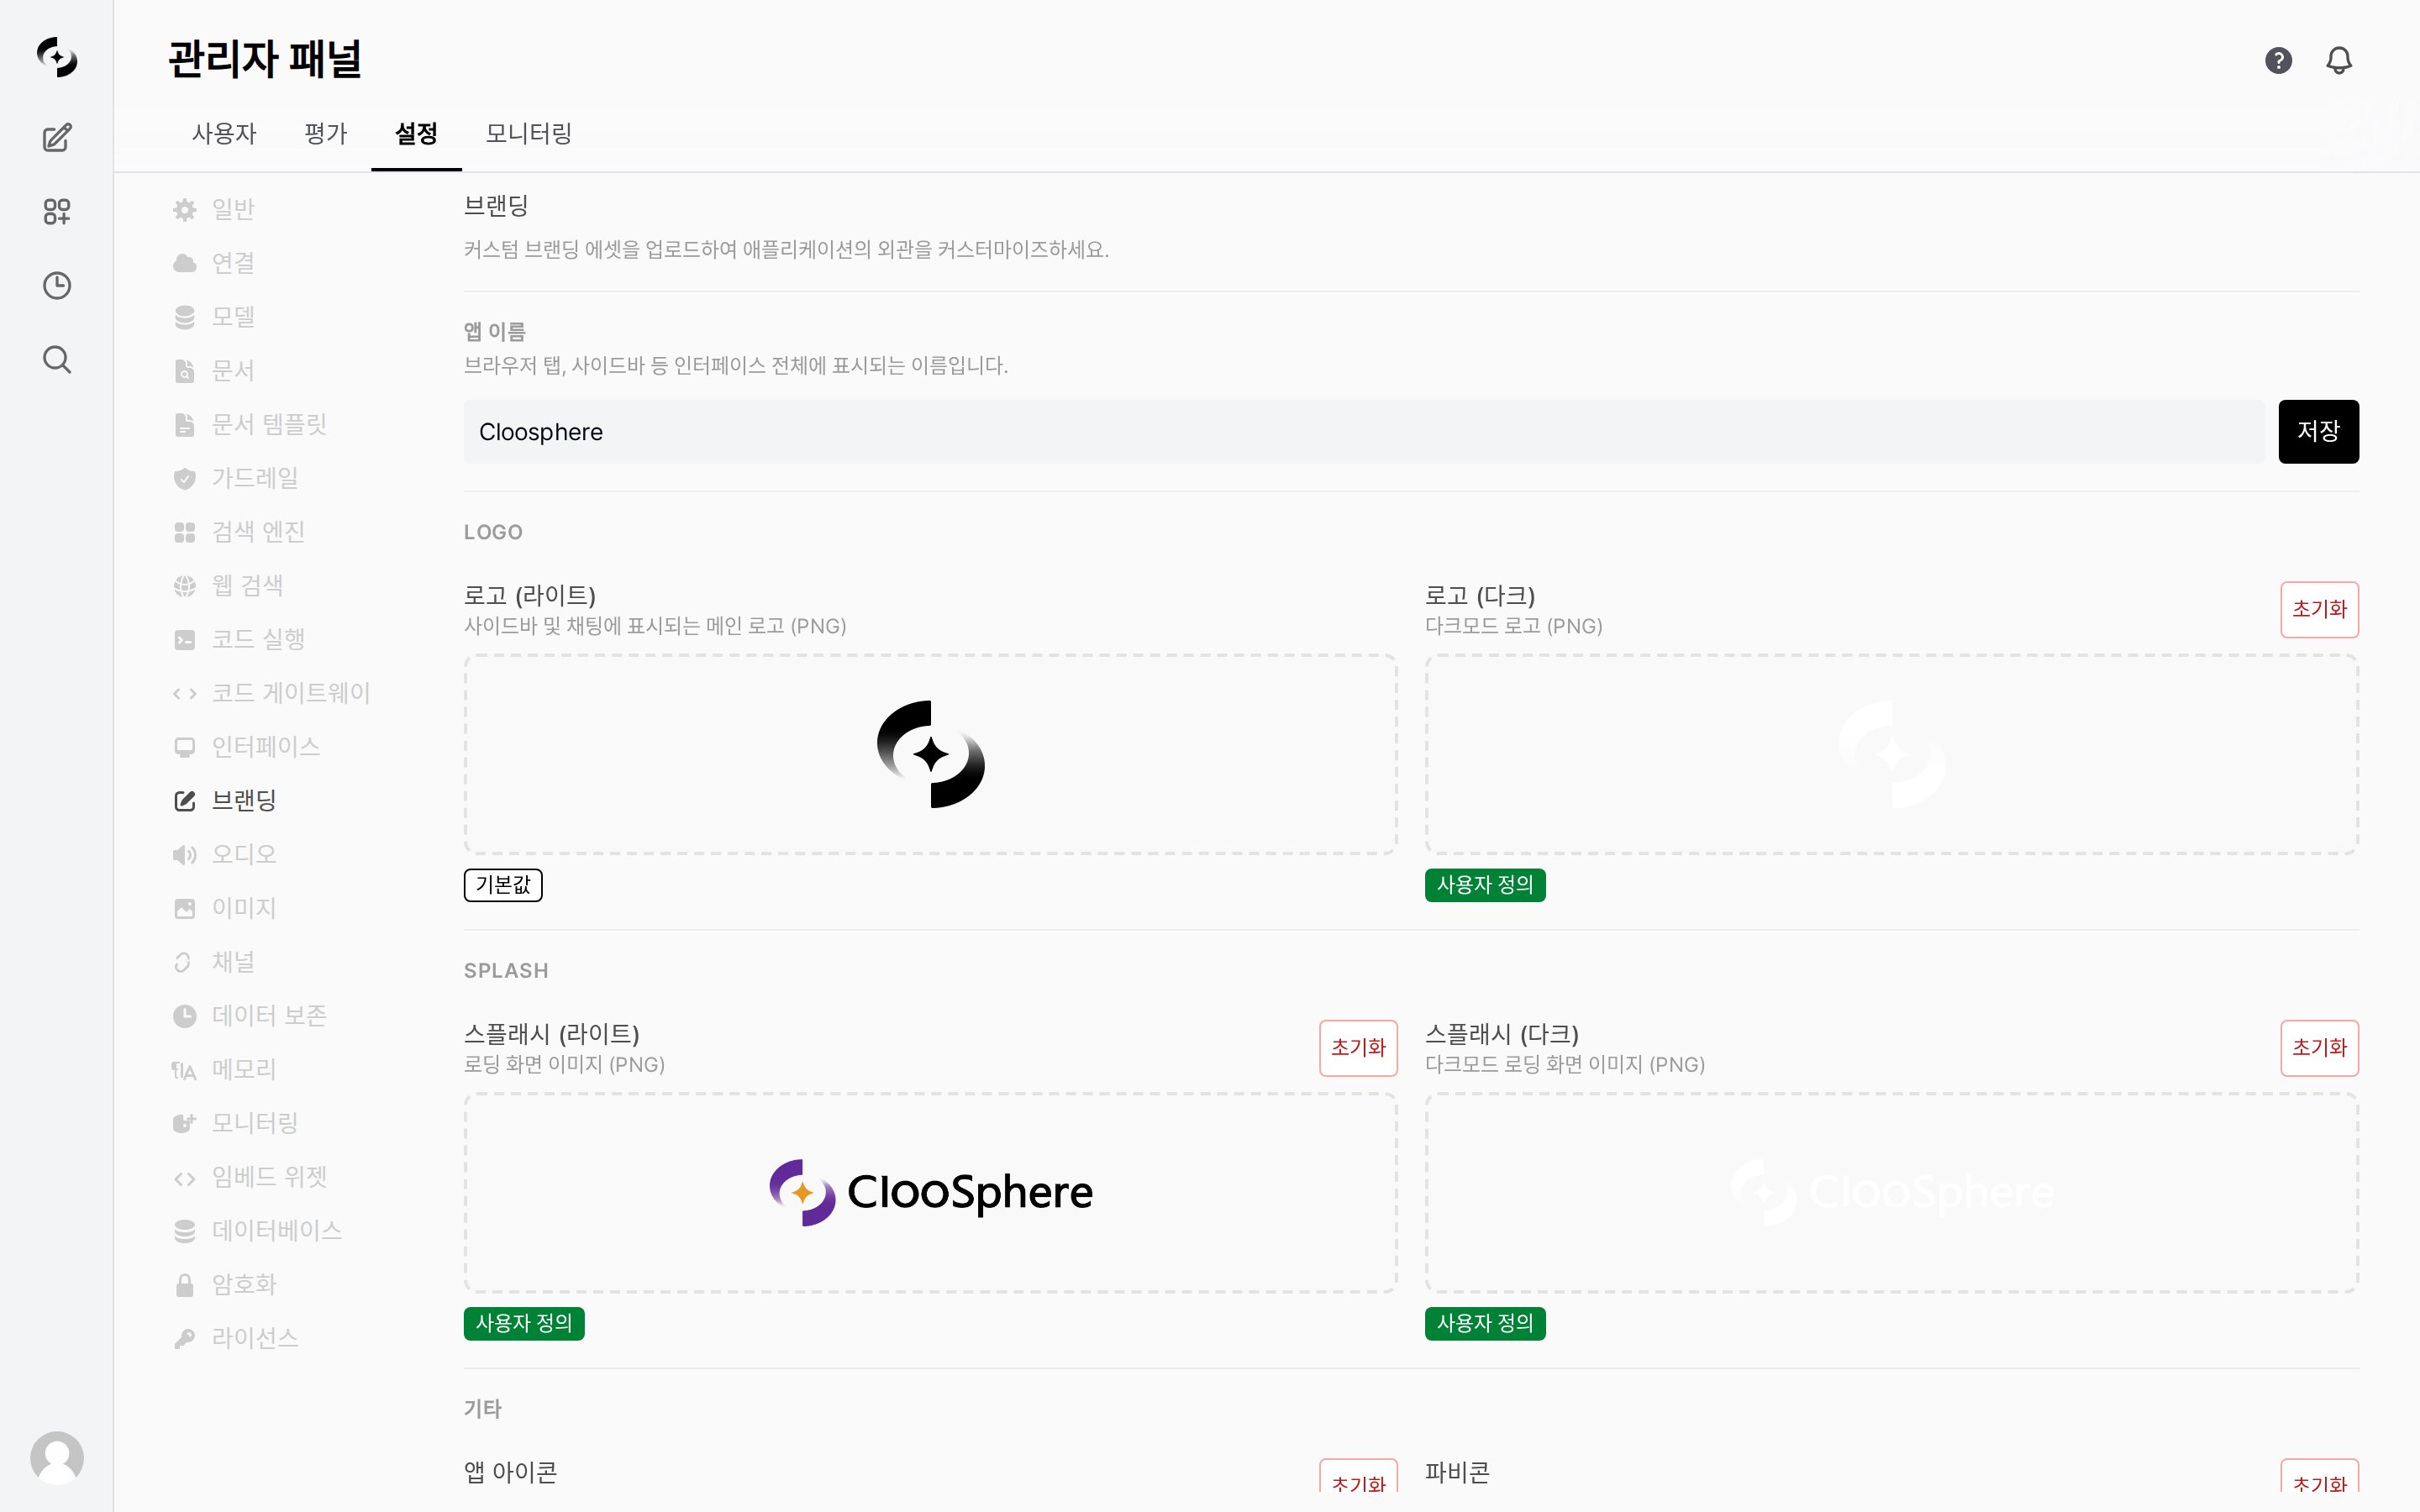
Task: Open history clock icon in rail
Action: [57, 285]
